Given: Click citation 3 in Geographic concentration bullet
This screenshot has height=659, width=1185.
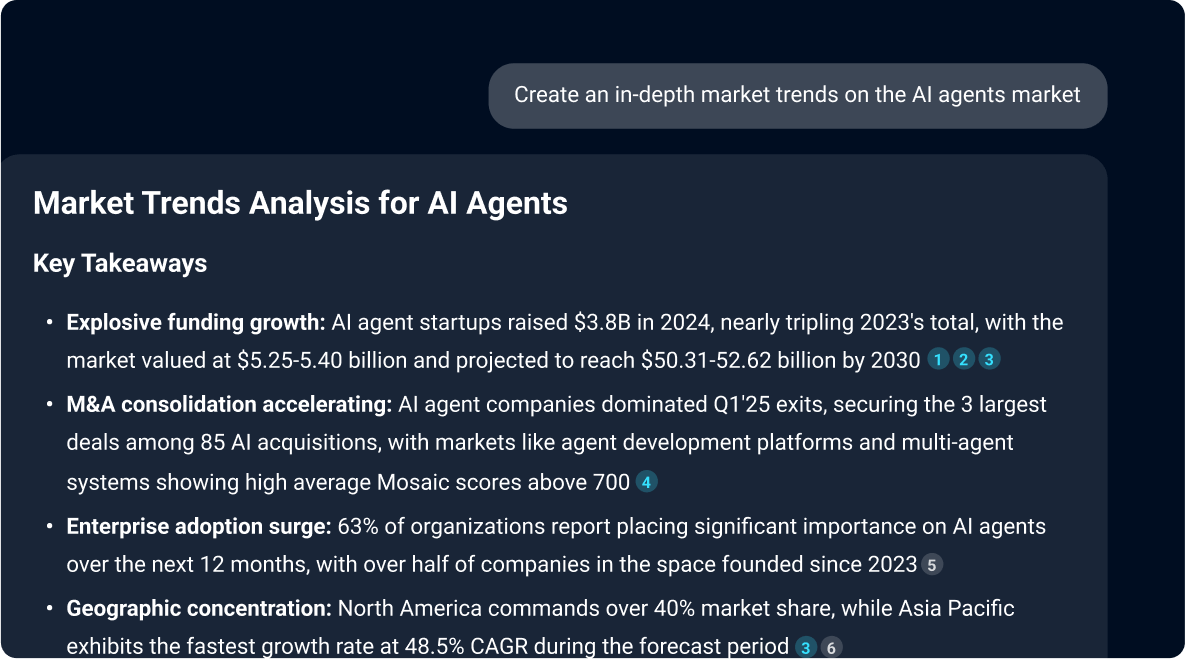Looking at the screenshot, I should click(806, 647).
